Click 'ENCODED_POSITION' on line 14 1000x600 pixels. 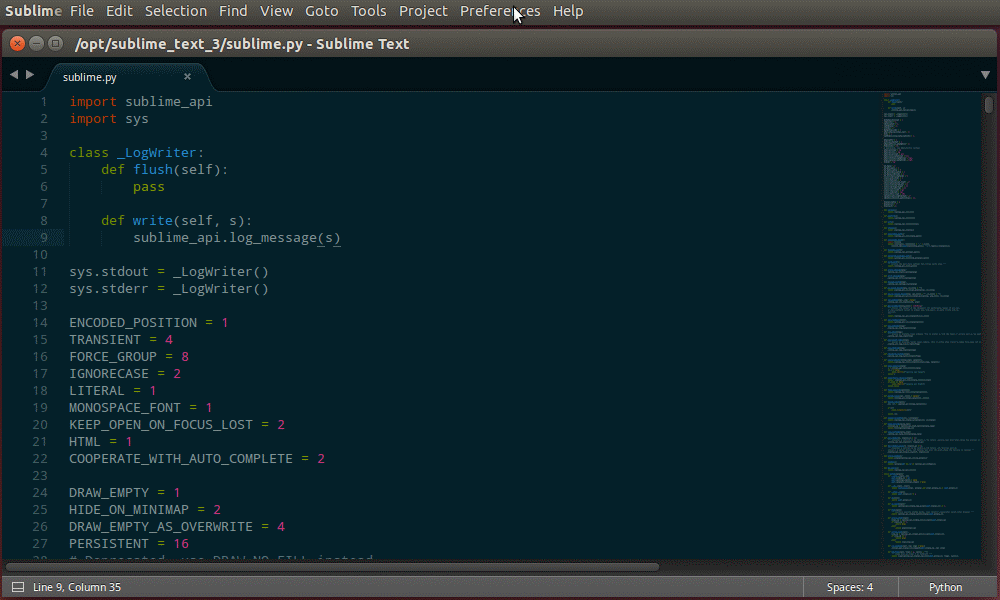pyautogui.click(x=133, y=323)
